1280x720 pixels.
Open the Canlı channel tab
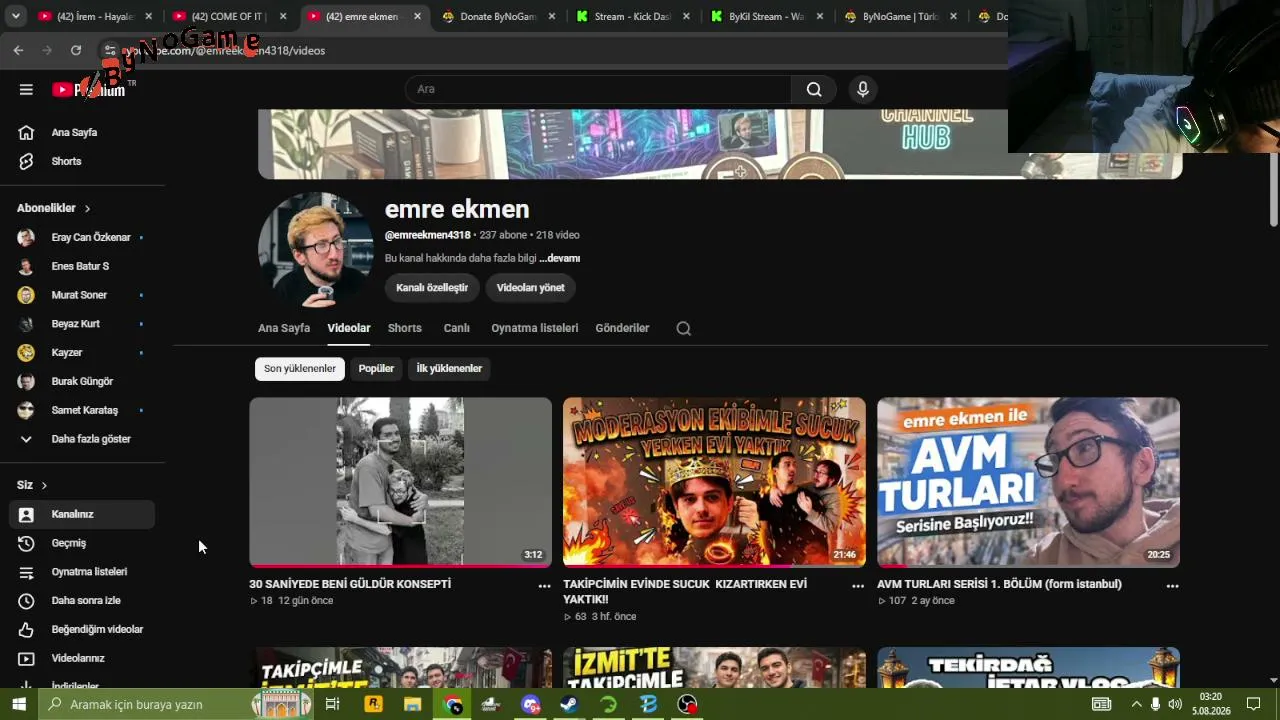[x=457, y=328]
